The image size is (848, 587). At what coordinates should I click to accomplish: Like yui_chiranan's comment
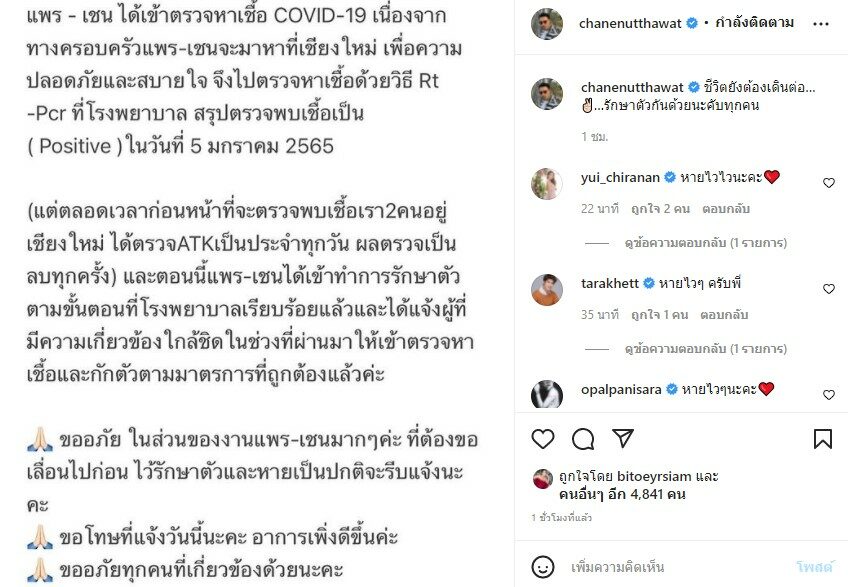click(x=829, y=183)
